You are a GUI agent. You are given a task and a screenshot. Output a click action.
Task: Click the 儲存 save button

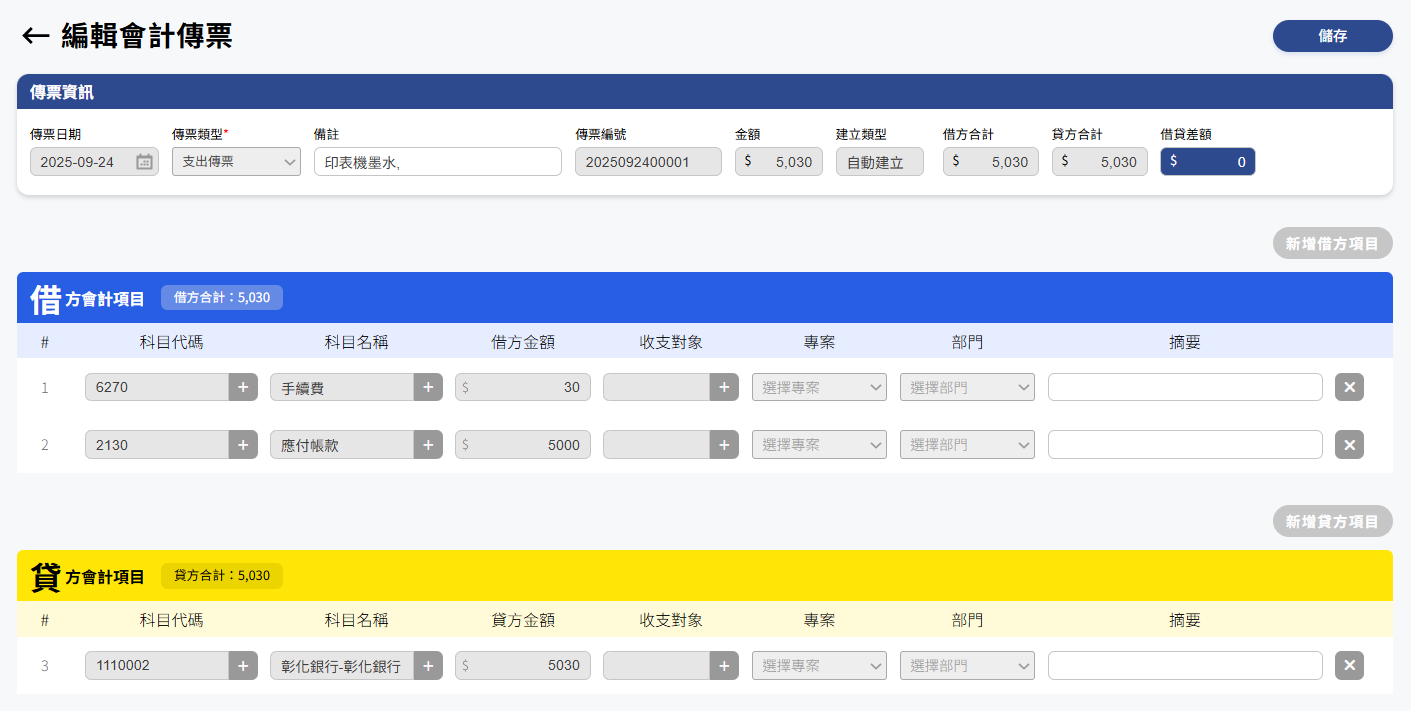tap(1332, 36)
